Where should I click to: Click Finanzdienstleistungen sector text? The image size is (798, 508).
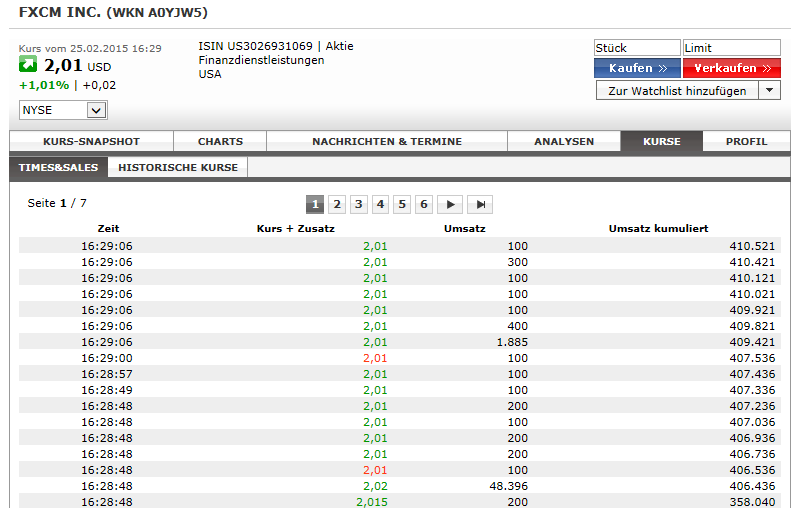point(261,60)
